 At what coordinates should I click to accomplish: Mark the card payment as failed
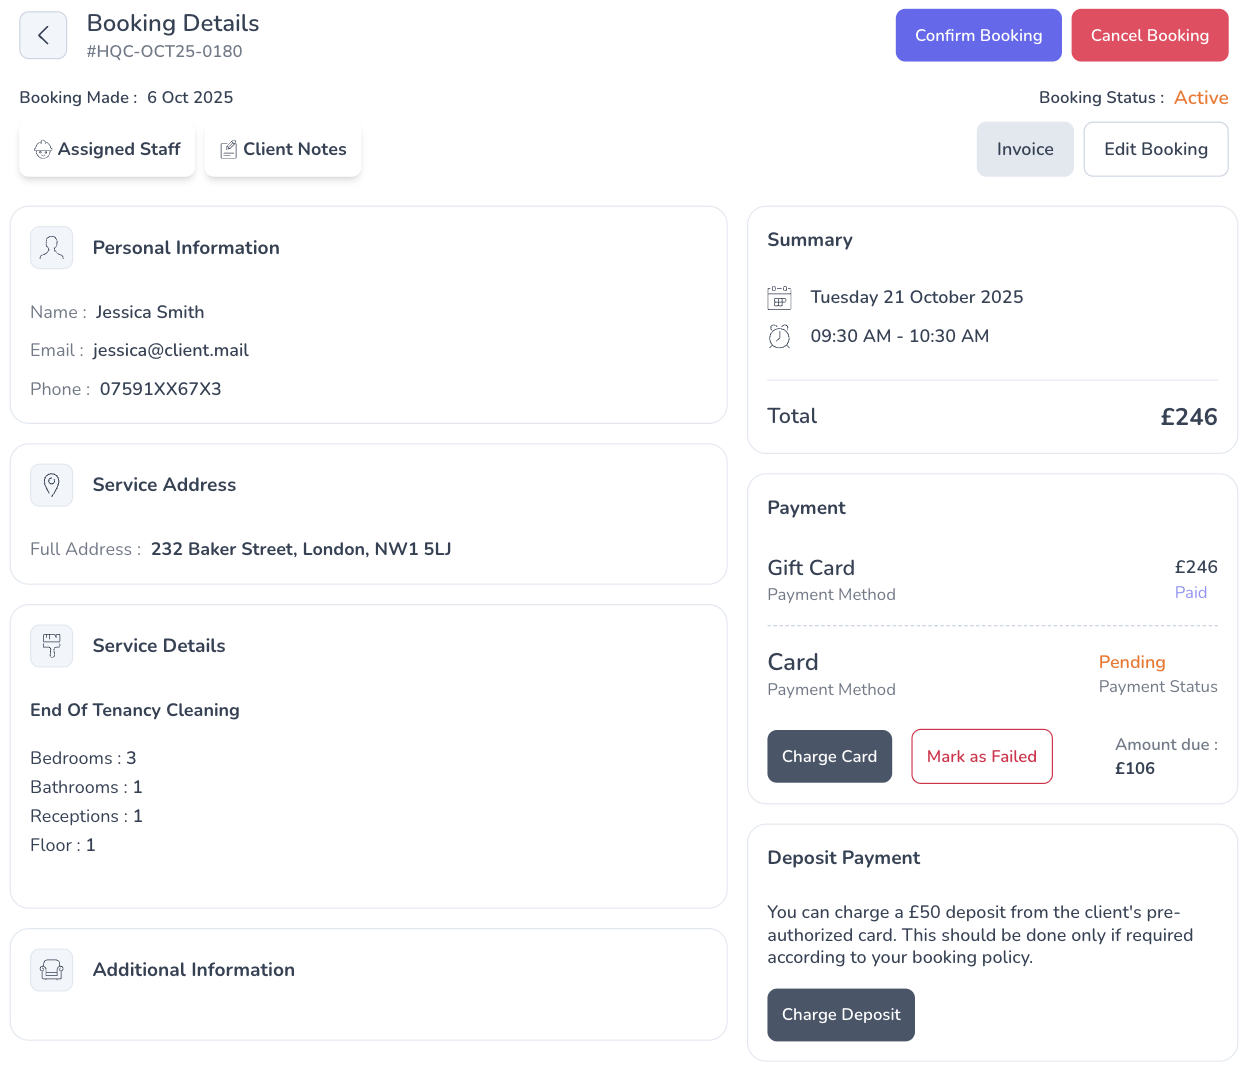pyautogui.click(x=982, y=757)
